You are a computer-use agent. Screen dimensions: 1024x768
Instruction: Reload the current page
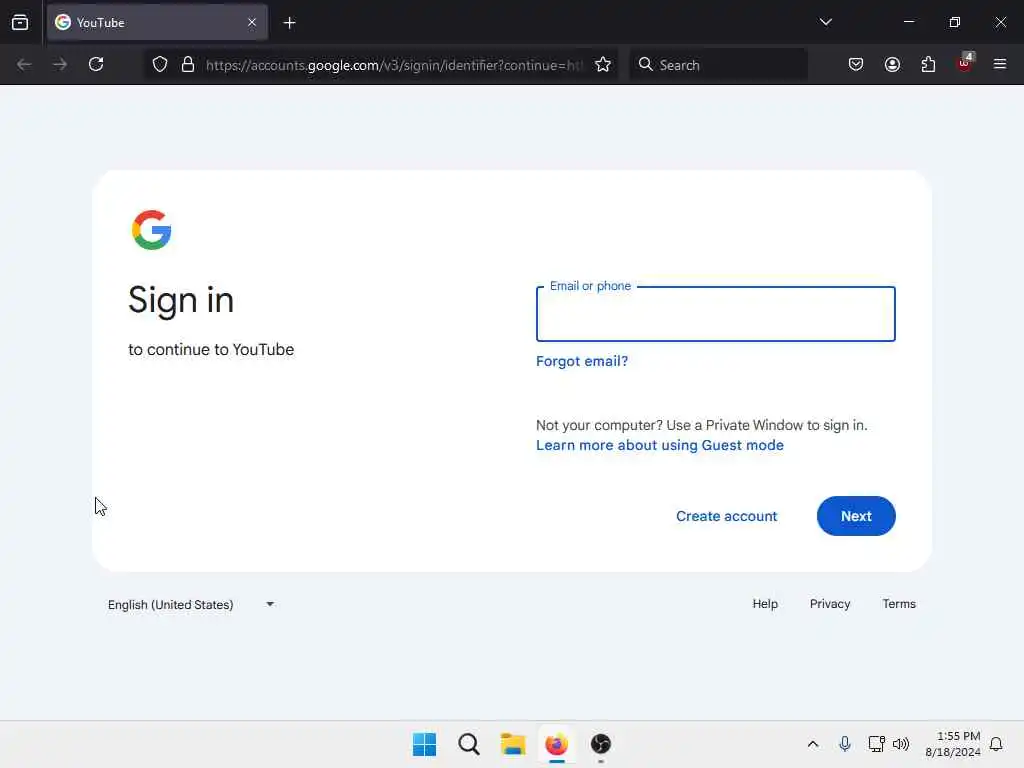tap(96, 65)
